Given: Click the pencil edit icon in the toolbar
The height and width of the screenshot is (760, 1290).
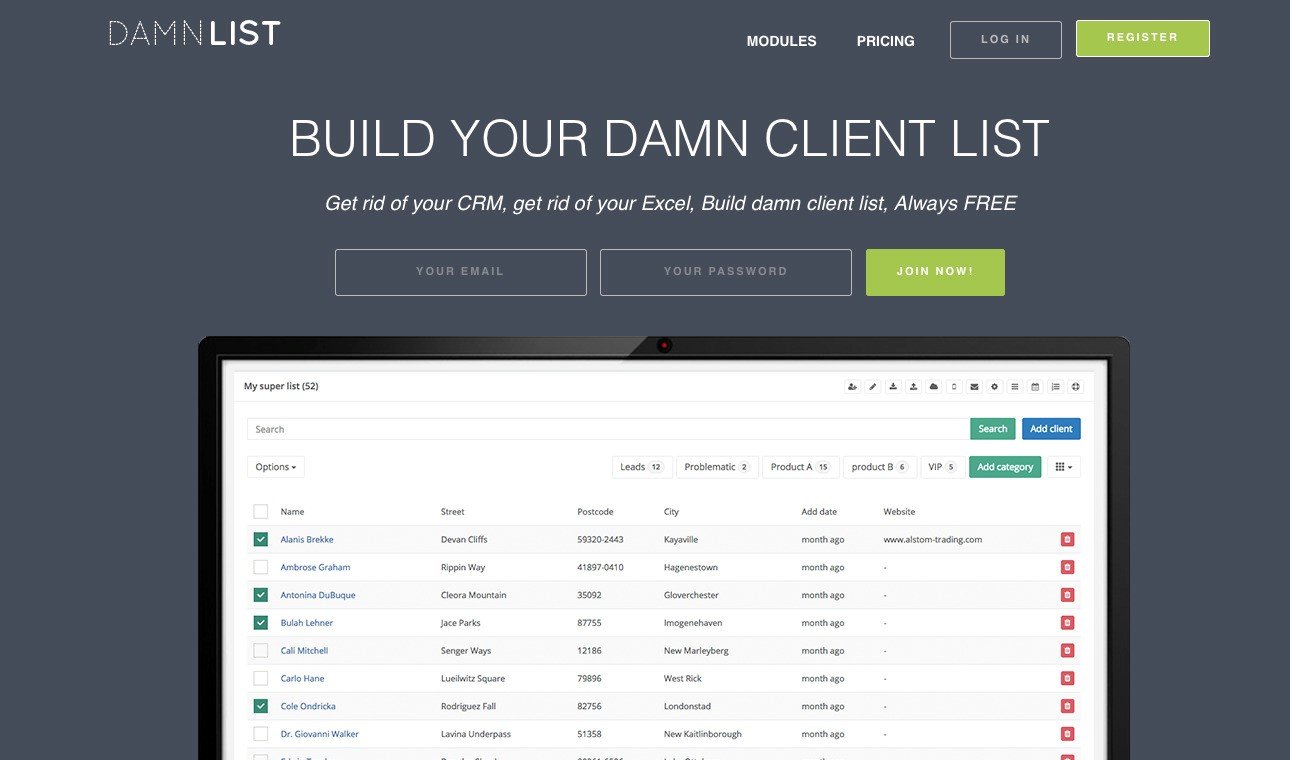Looking at the screenshot, I should pyautogui.click(x=873, y=386).
